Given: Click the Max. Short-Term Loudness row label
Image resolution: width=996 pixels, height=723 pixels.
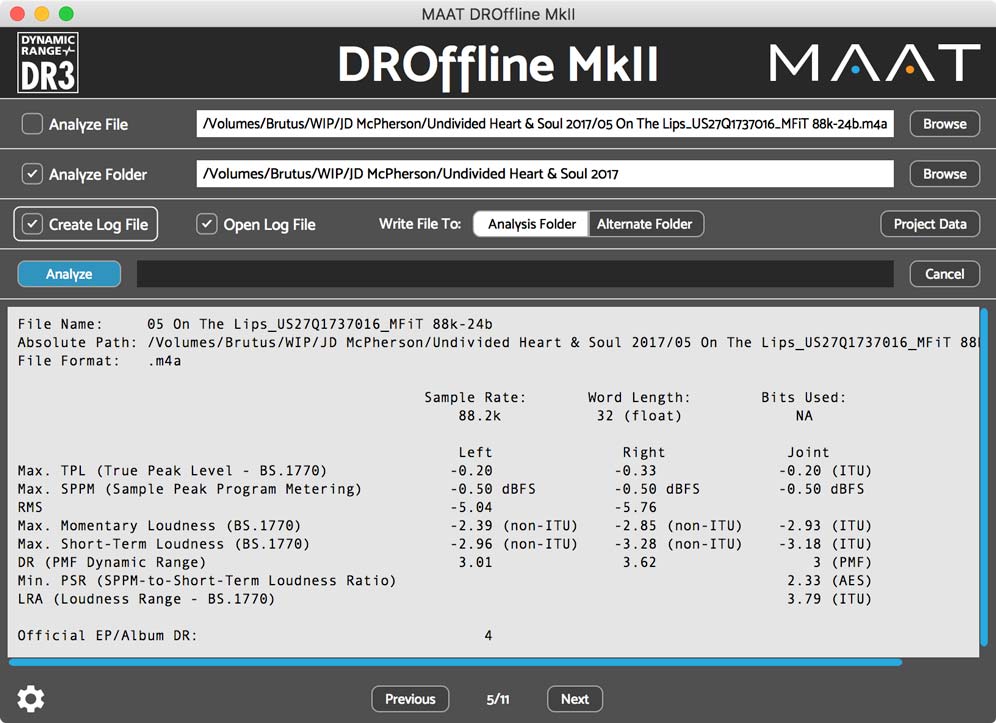Looking at the screenshot, I should pyautogui.click(x=163, y=544).
